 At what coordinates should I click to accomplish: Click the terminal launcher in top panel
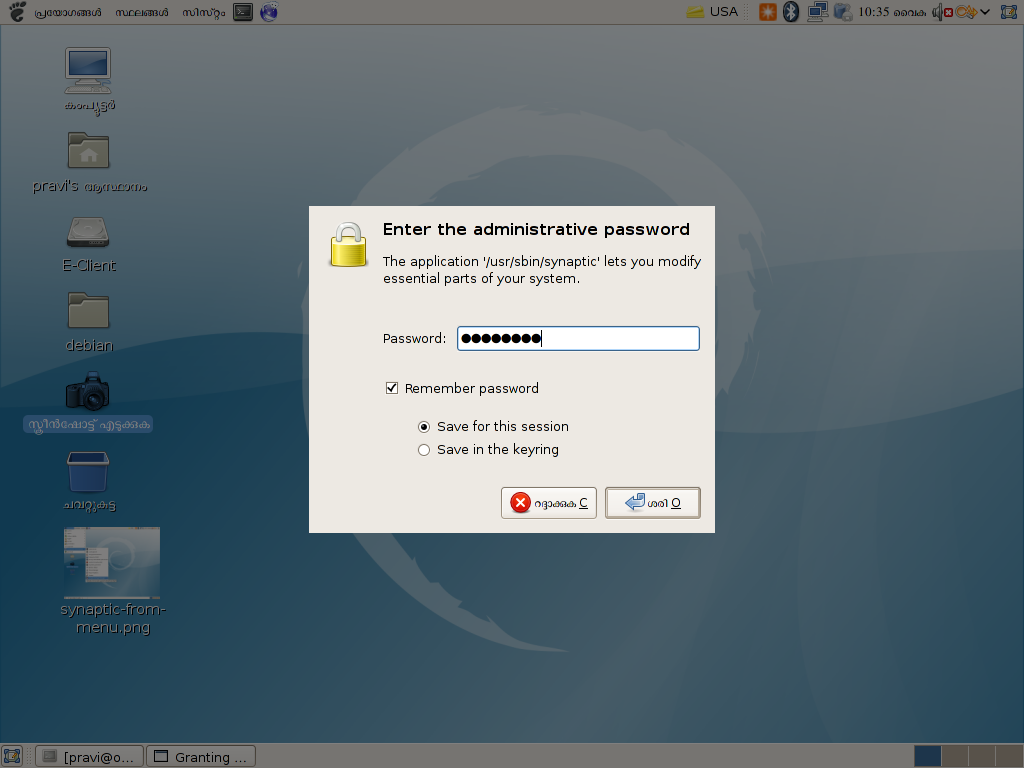pos(242,12)
